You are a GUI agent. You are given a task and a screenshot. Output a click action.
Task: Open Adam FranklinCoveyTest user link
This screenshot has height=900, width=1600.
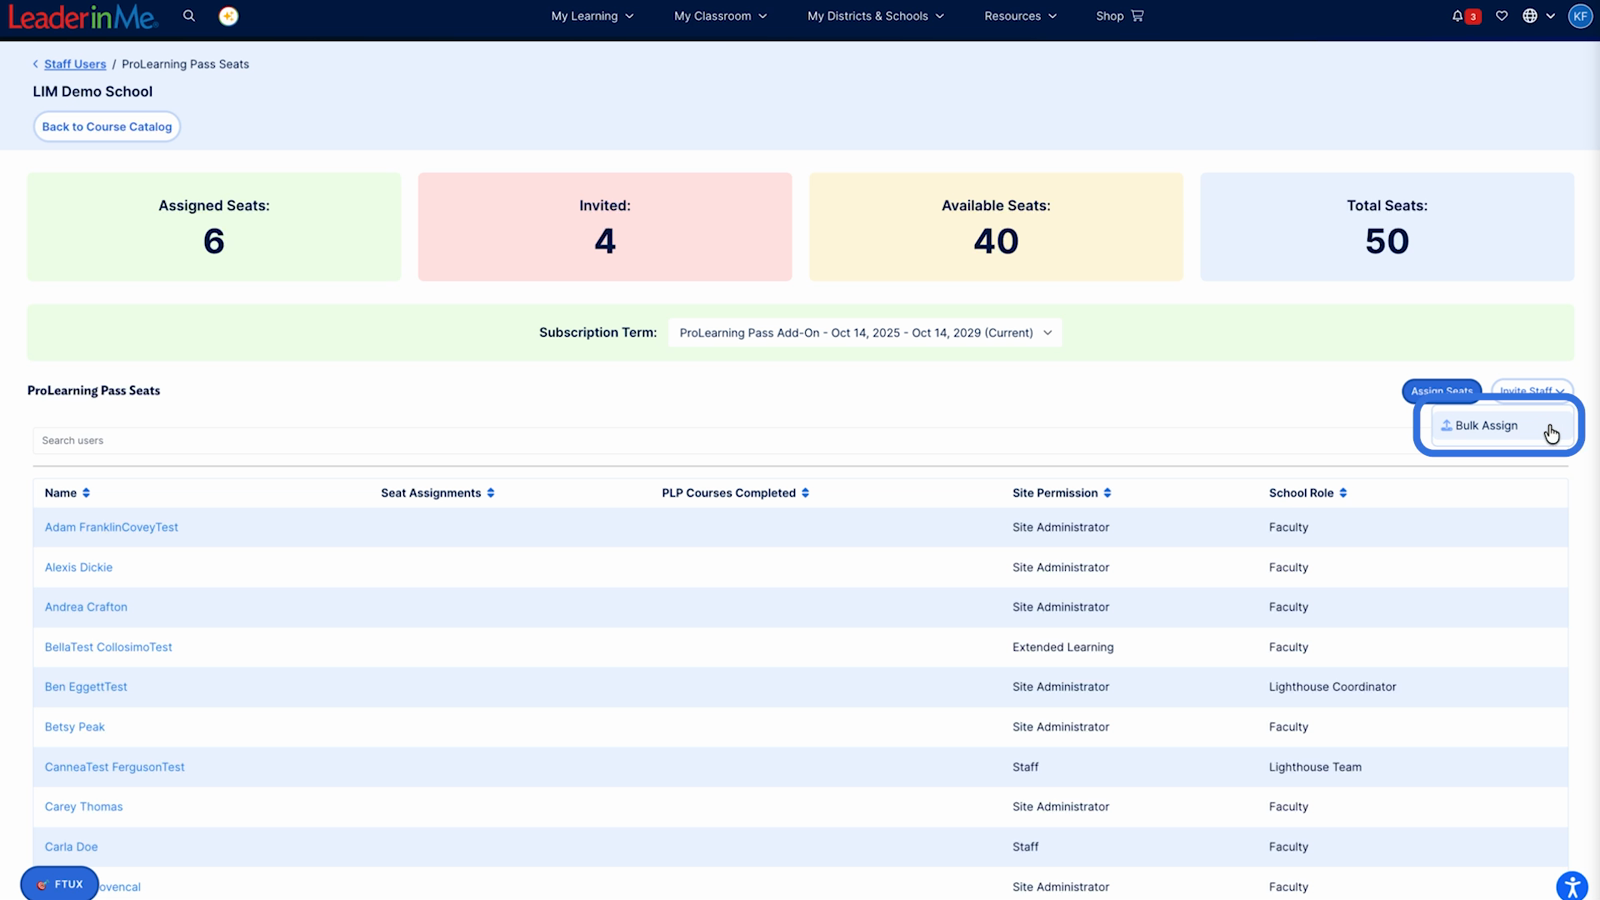[111, 527]
